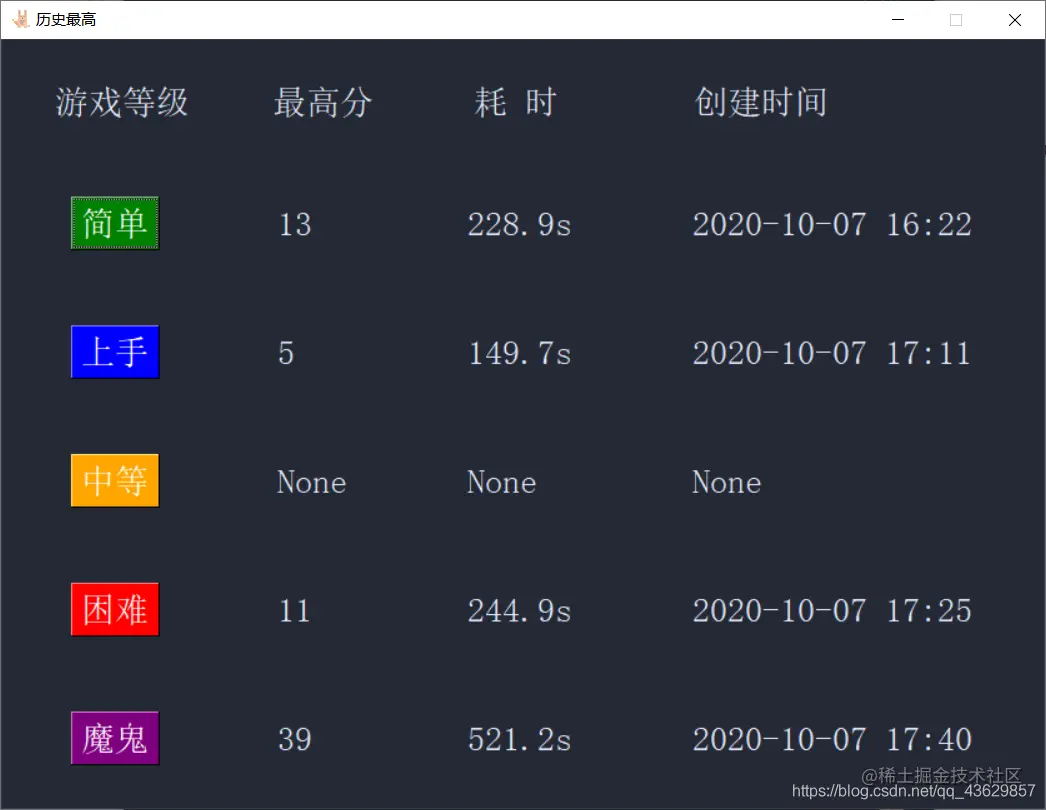1046x810 pixels.
Task: Click the 创建时间 column header
Action: pos(760,102)
